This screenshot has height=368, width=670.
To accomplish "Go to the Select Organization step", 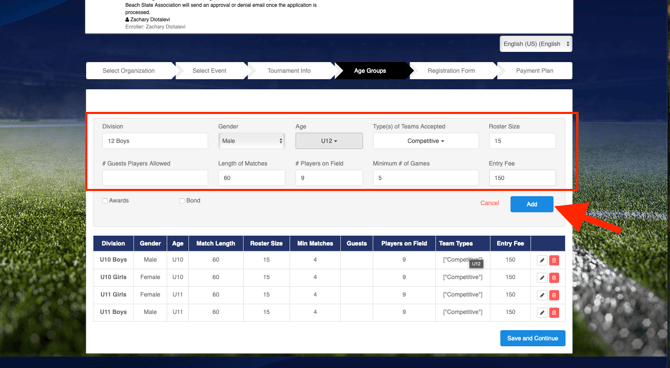I will click(129, 71).
